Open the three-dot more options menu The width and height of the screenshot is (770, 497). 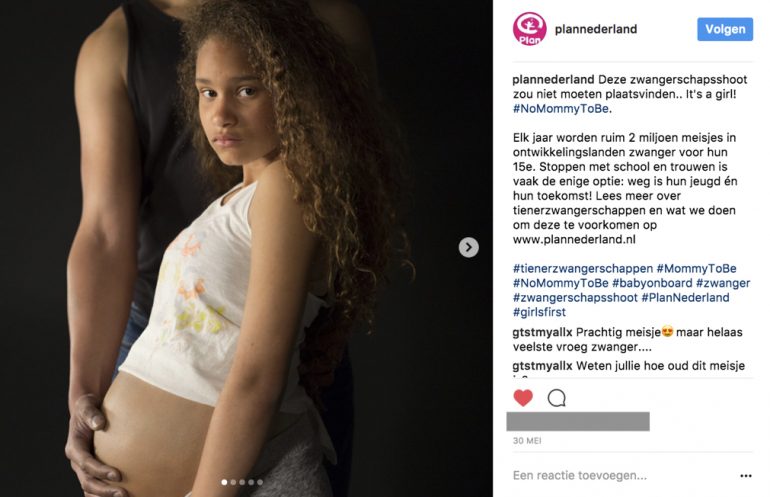[745, 475]
